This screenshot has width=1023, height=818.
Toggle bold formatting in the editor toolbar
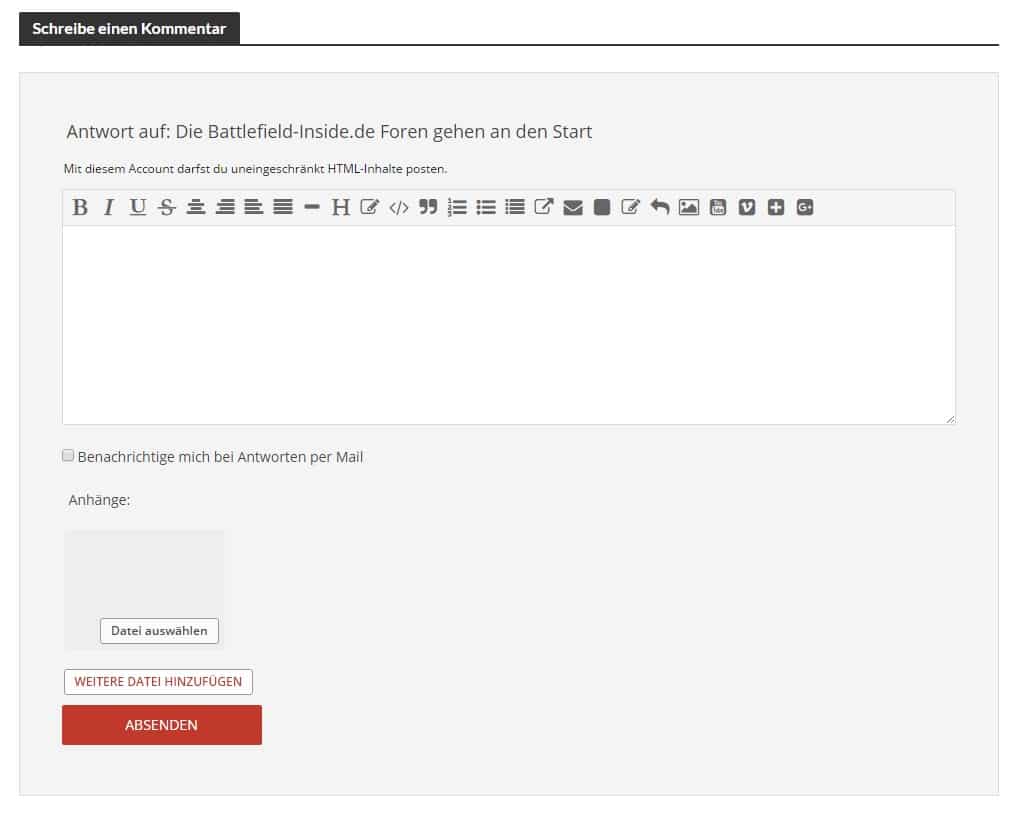tap(80, 207)
